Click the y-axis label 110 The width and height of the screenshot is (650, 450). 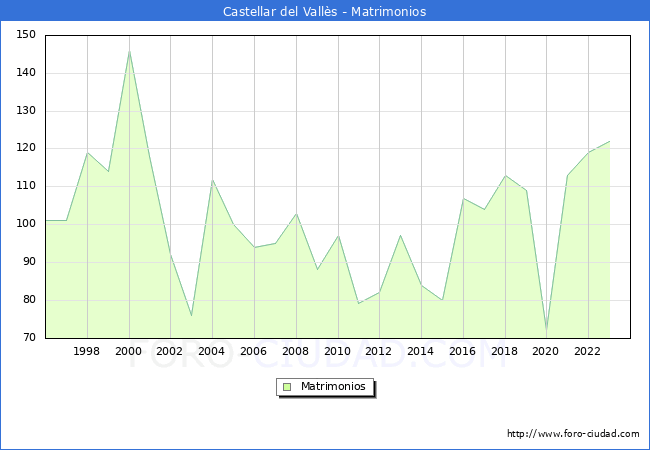click(26, 186)
